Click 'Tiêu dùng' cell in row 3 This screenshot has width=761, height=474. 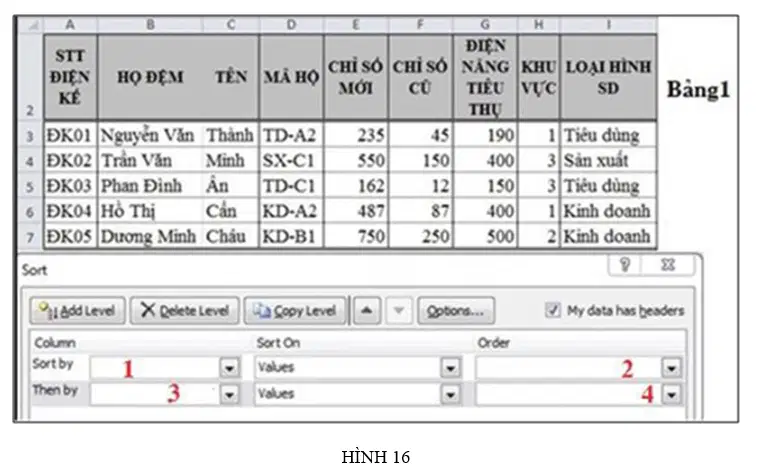coord(608,135)
